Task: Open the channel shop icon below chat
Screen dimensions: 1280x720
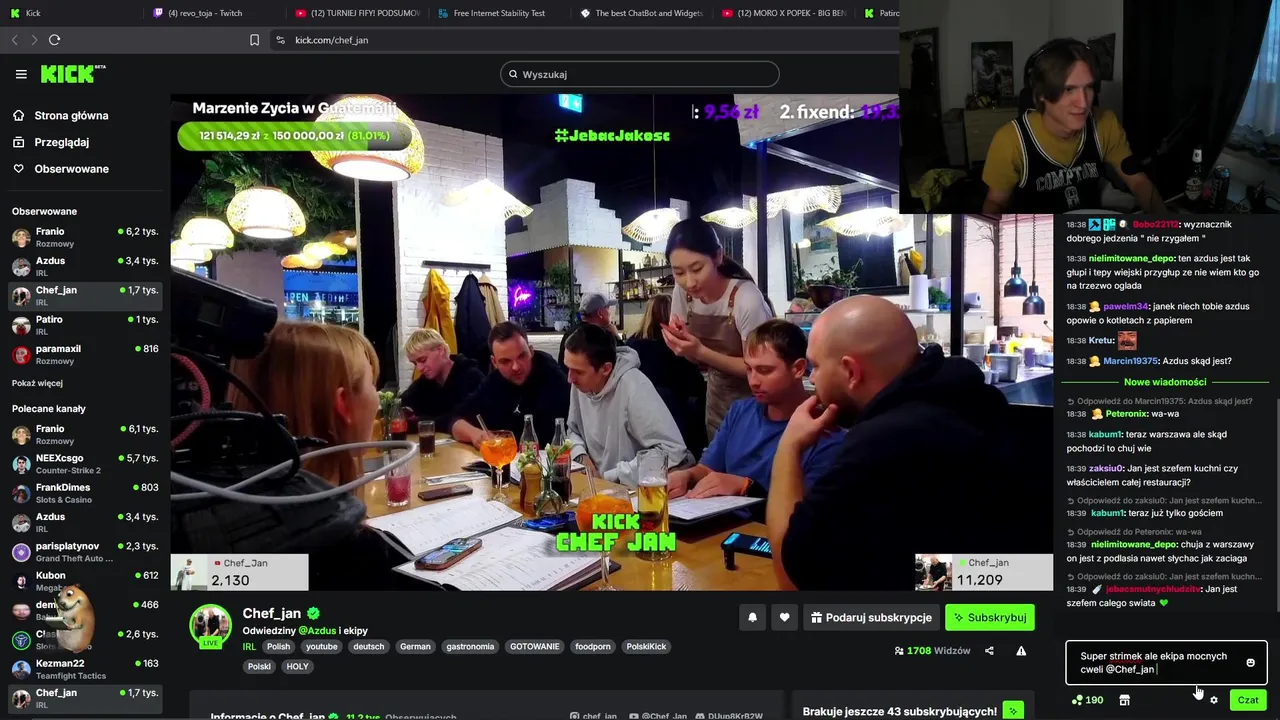Action: pyautogui.click(x=1124, y=700)
